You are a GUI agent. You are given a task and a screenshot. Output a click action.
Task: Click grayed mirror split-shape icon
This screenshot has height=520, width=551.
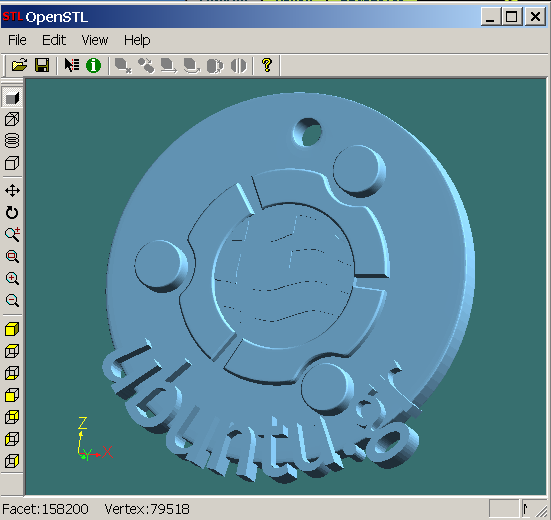239,65
